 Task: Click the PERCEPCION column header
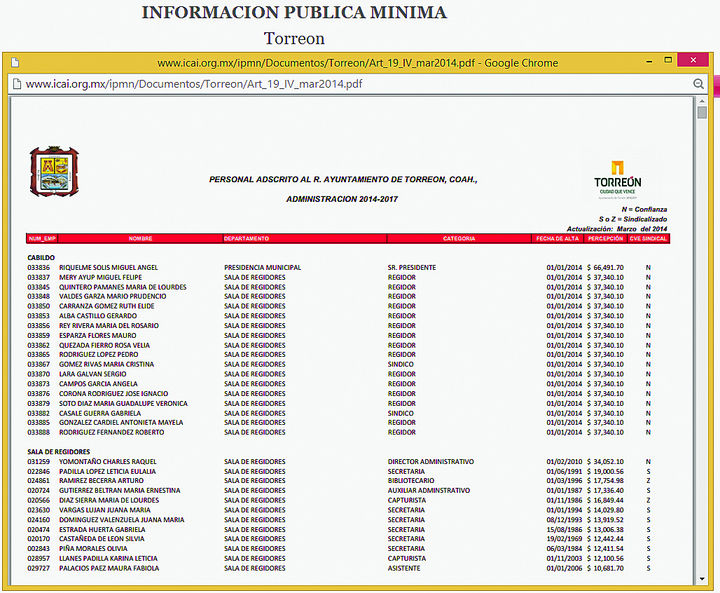tap(606, 239)
